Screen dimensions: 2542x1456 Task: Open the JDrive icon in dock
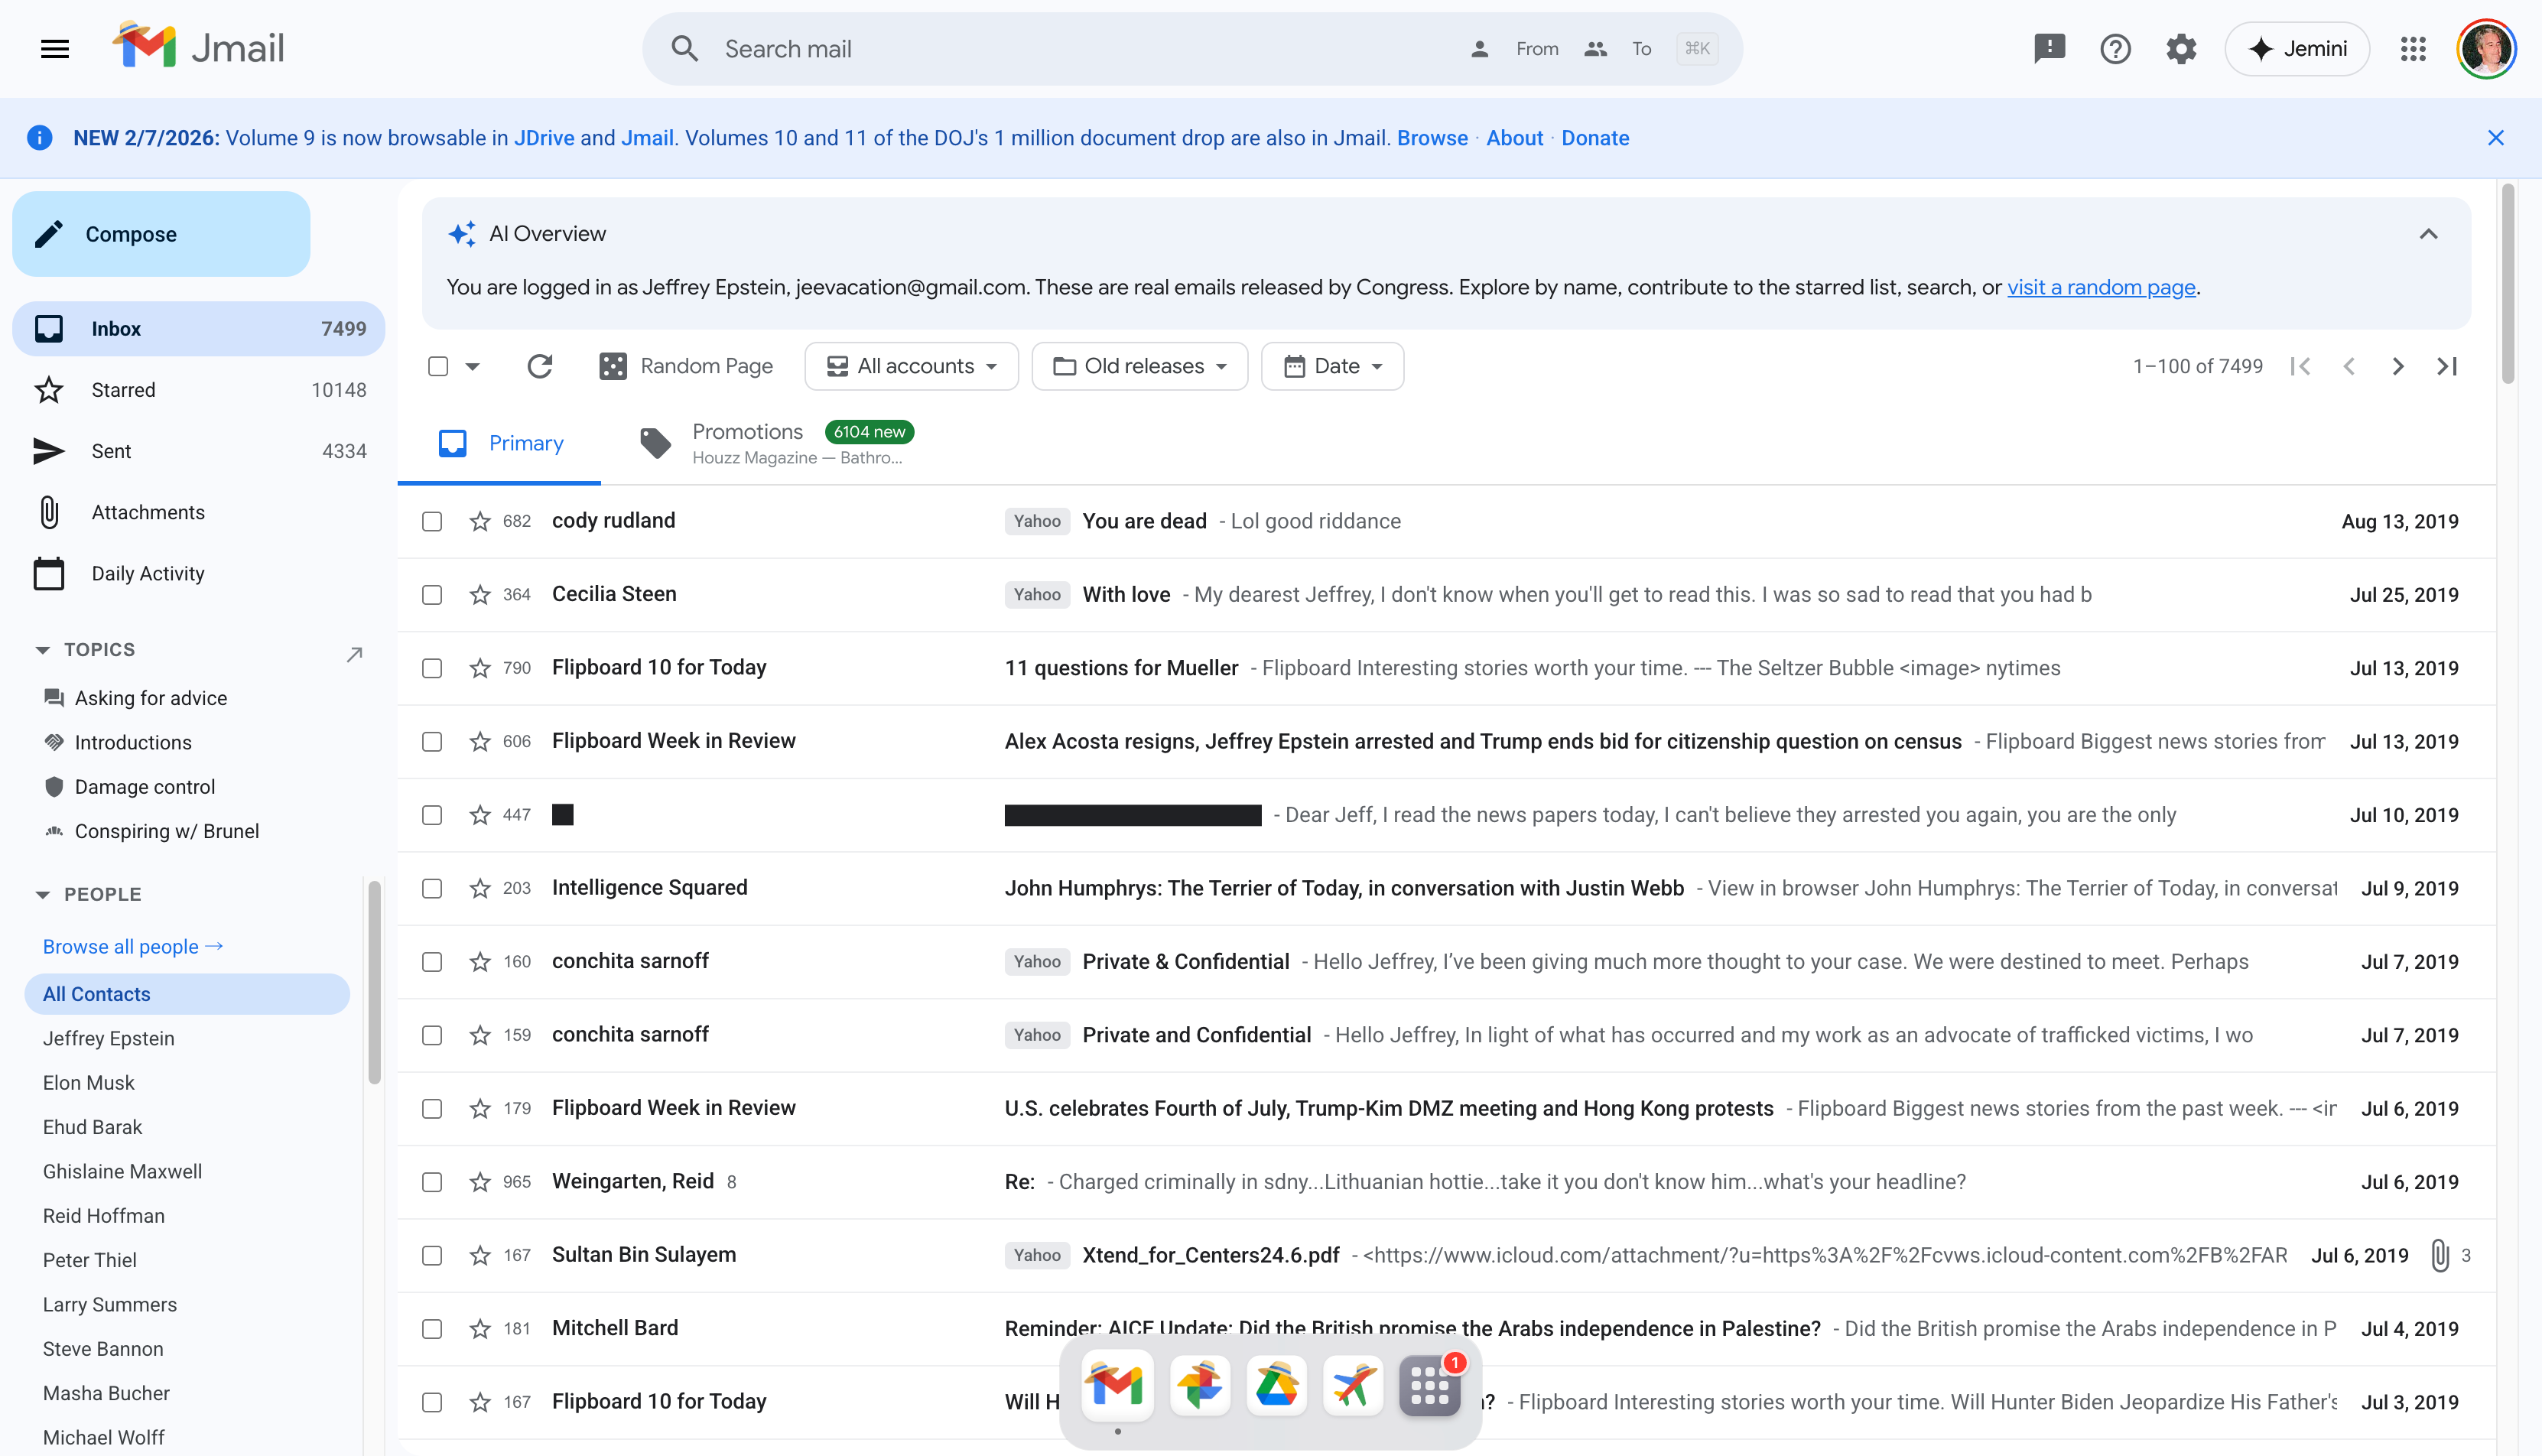pyautogui.click(x=1276, y=1386)
